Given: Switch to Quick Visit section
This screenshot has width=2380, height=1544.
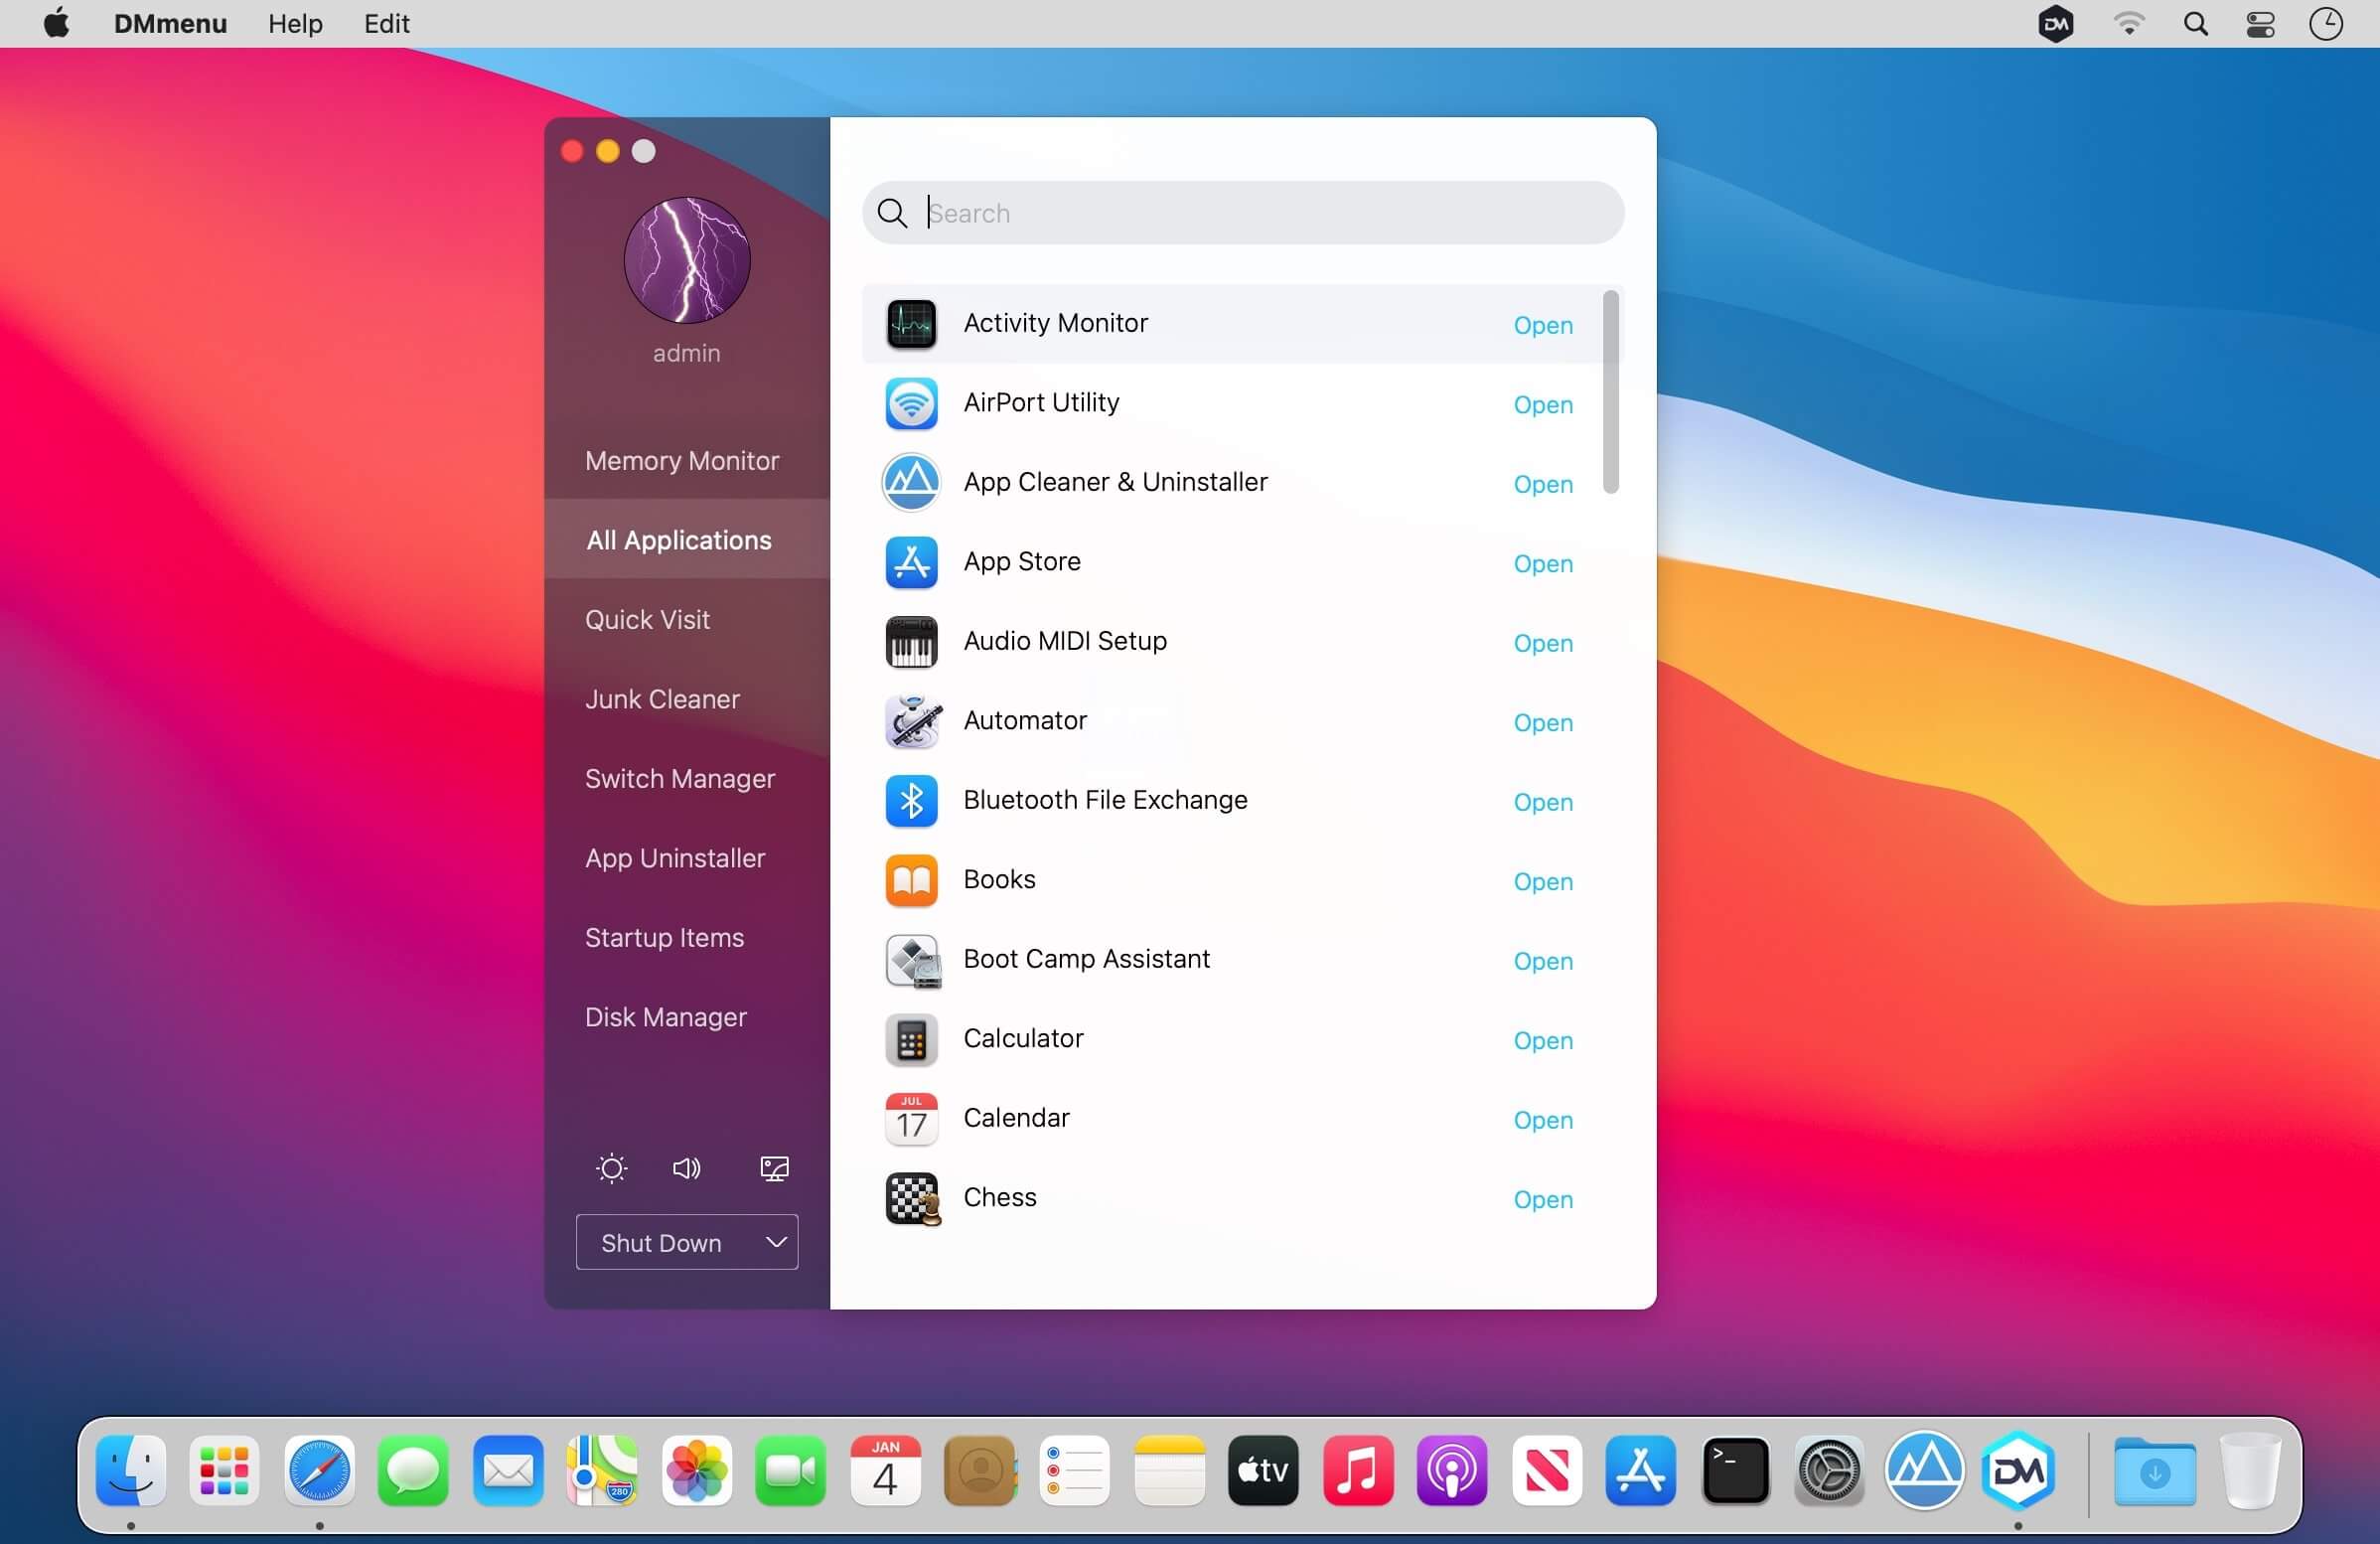Looking at the screenshot, I should [687, 620].
